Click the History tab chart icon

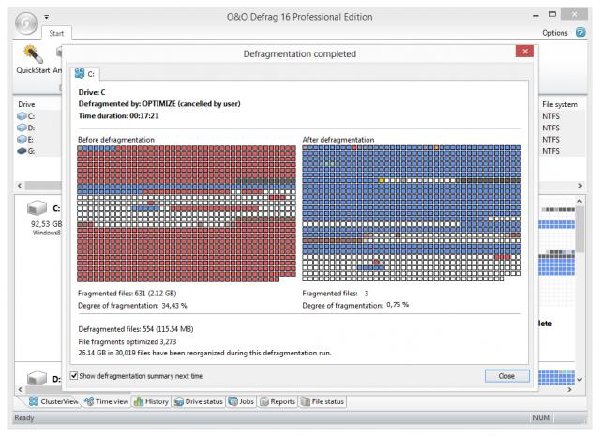click(x=138, y=402)
